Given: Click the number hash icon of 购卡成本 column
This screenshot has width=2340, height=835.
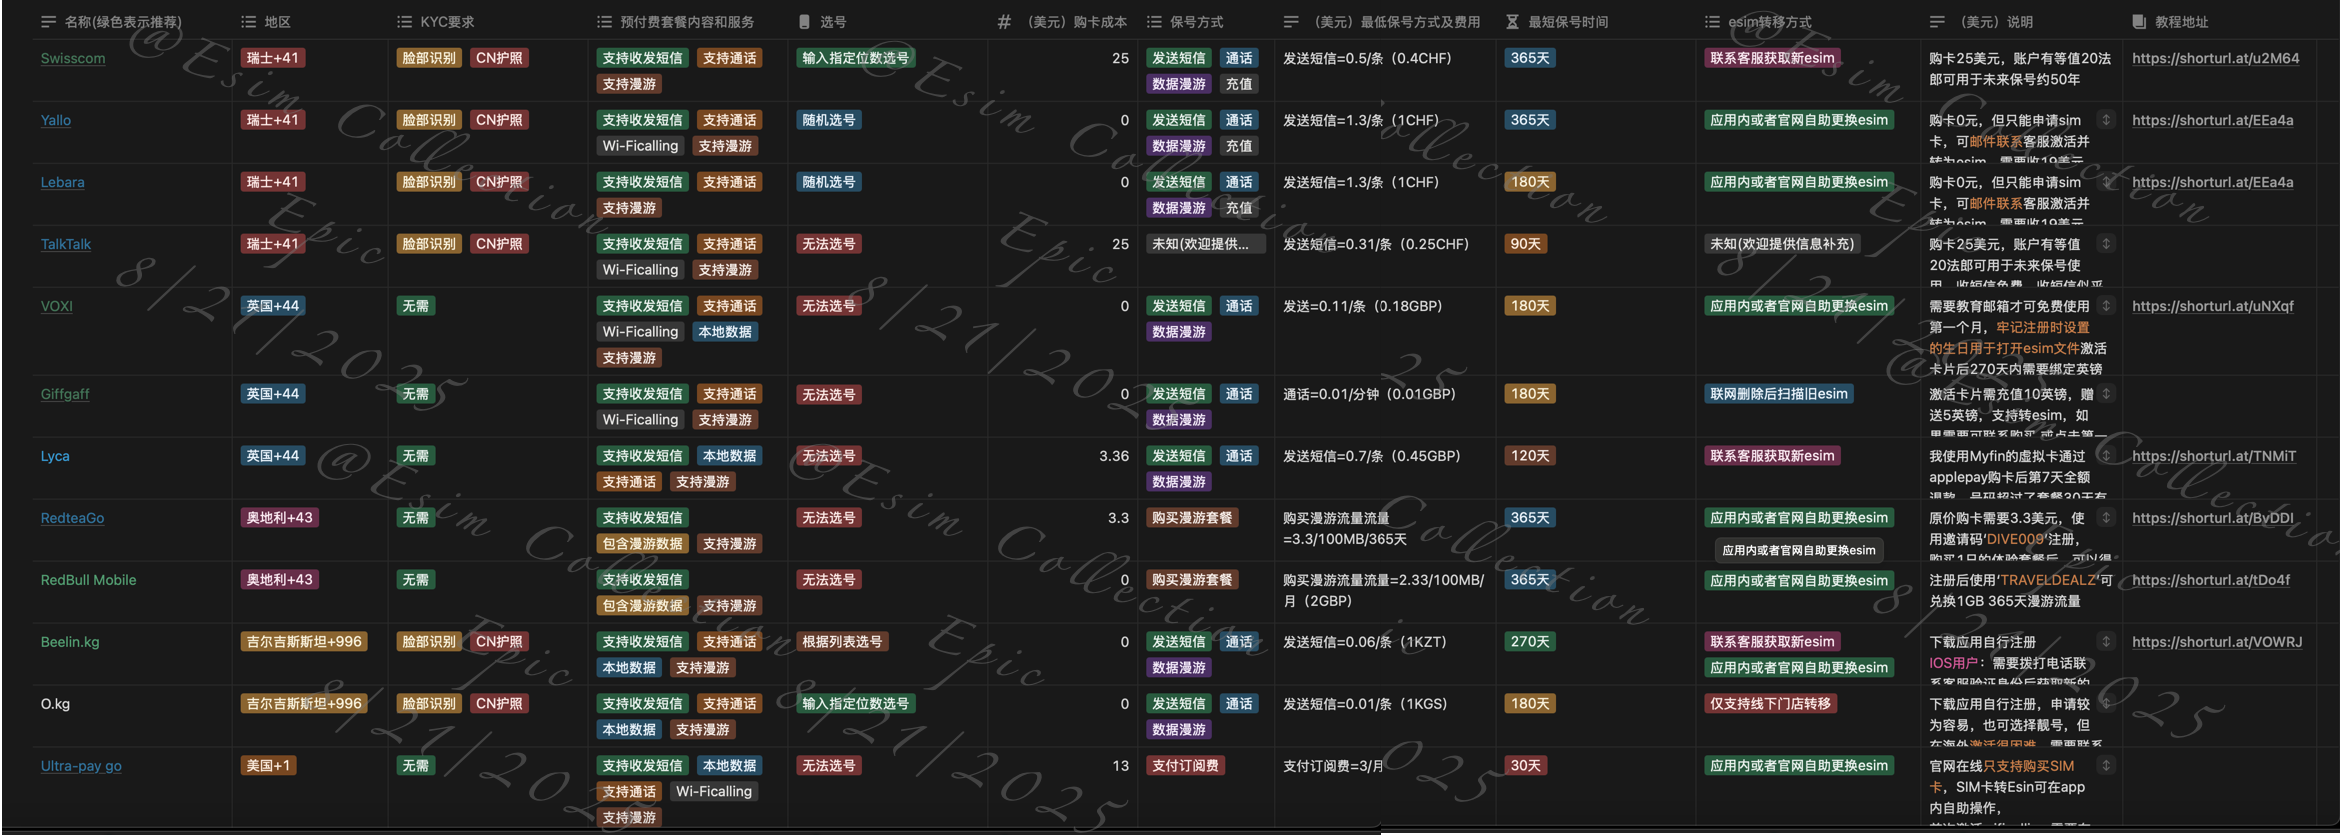Looking at the screenshot, I should point(1004,22).
